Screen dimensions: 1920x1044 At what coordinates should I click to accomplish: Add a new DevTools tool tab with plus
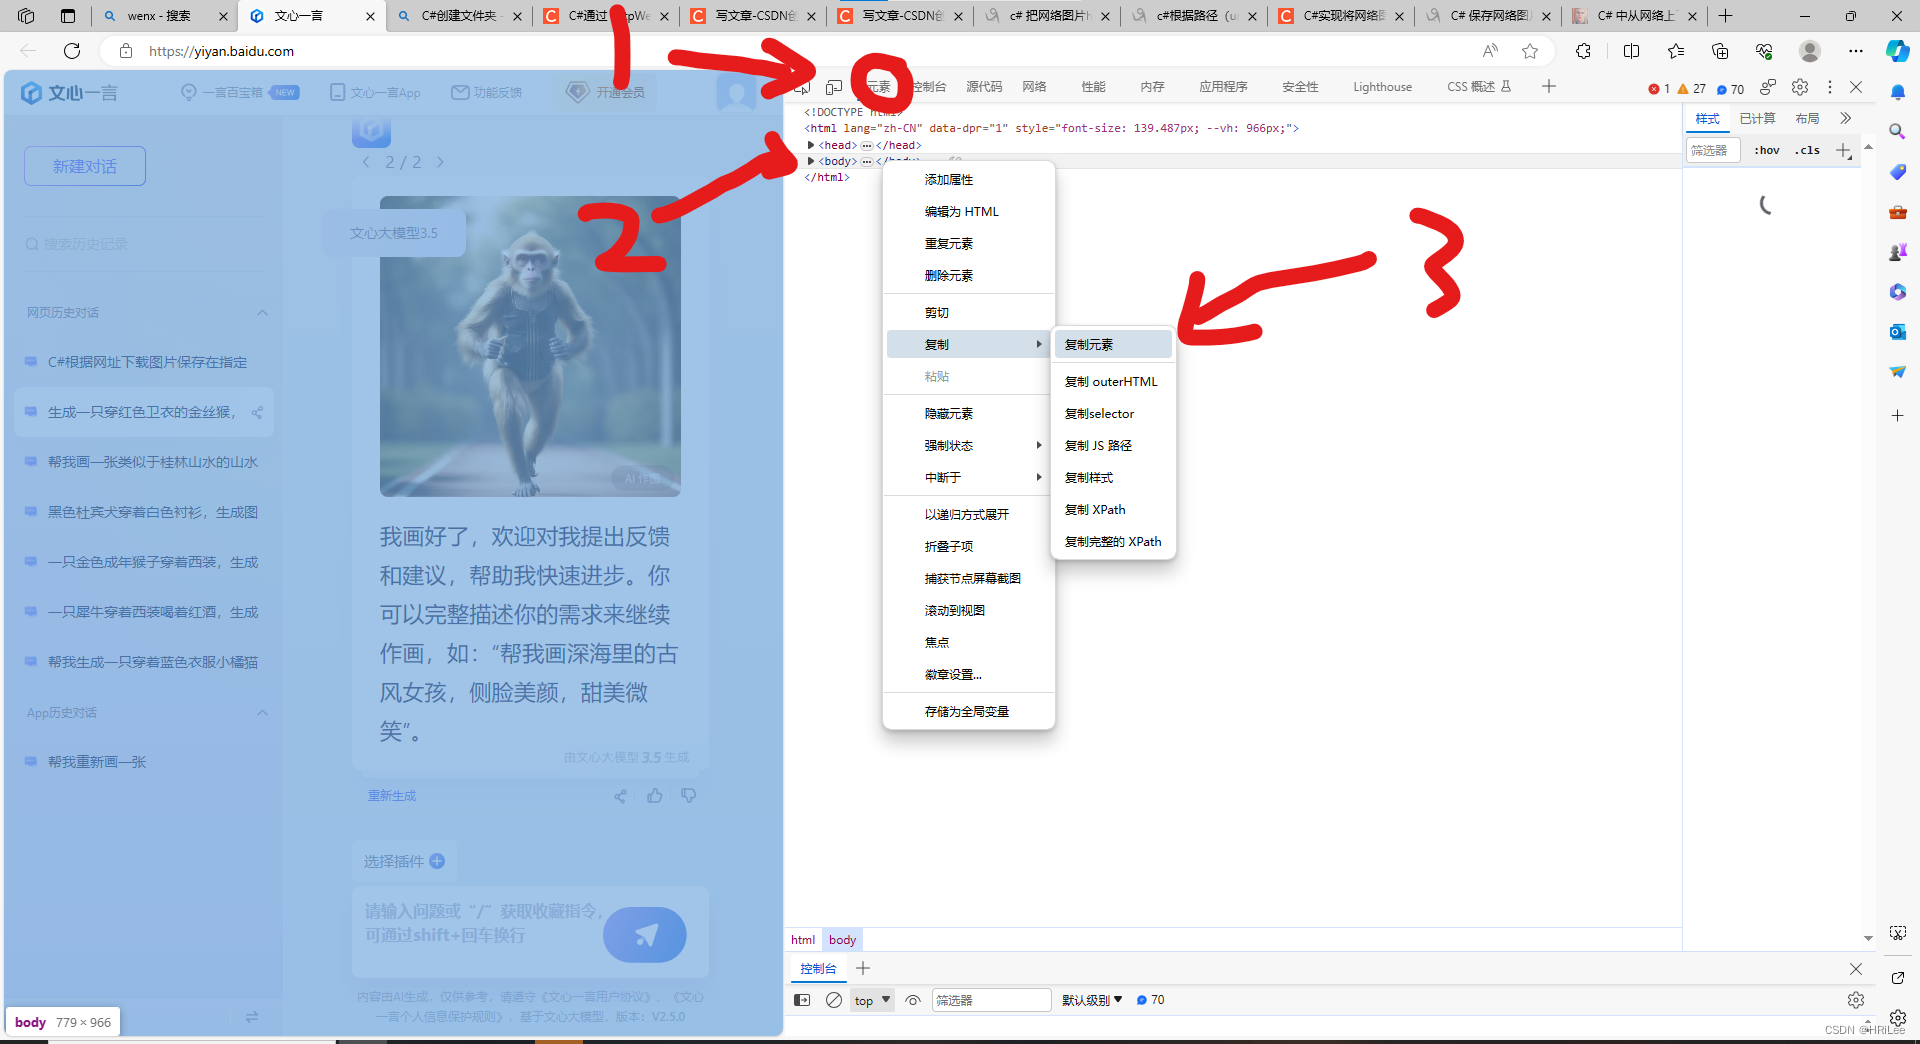(1549, 87)
